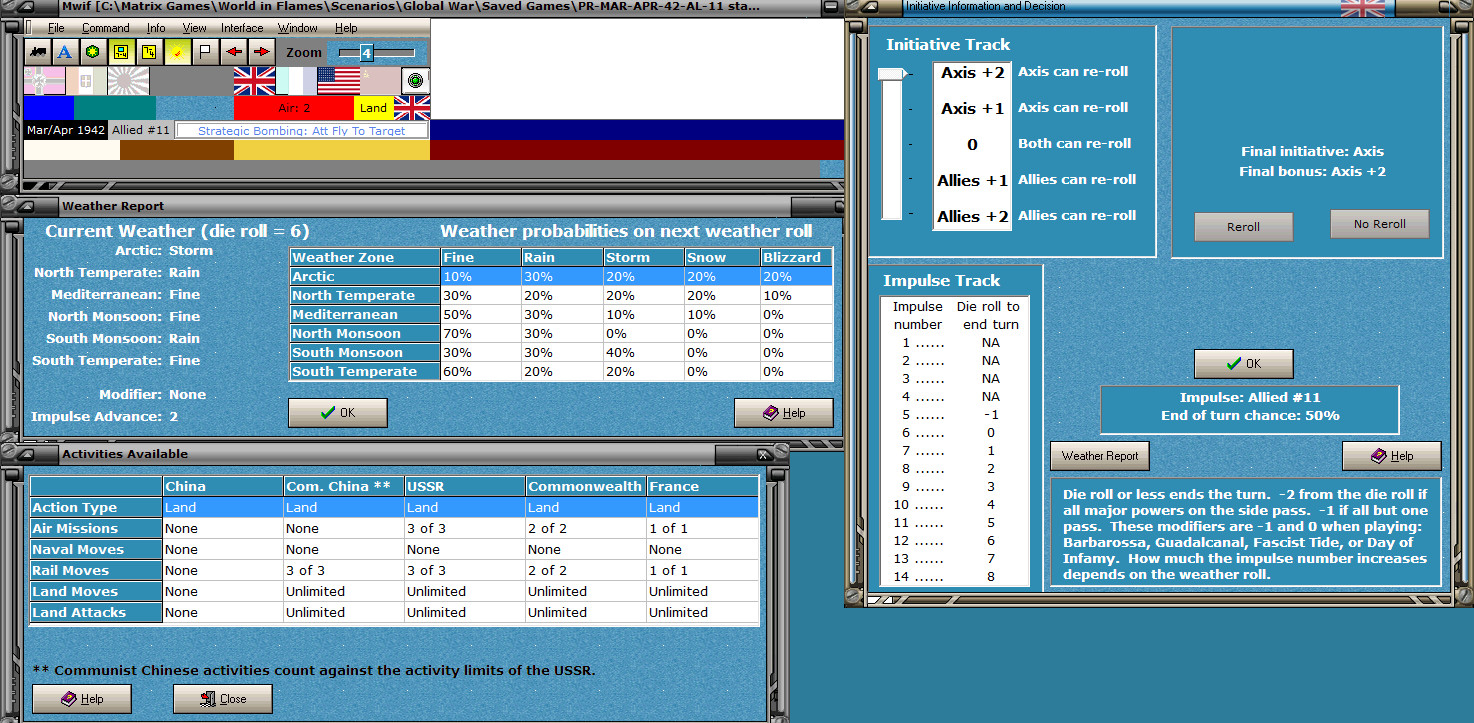Click the Commonwealth column header
The image size is (1474, 723).
(586, 487)
